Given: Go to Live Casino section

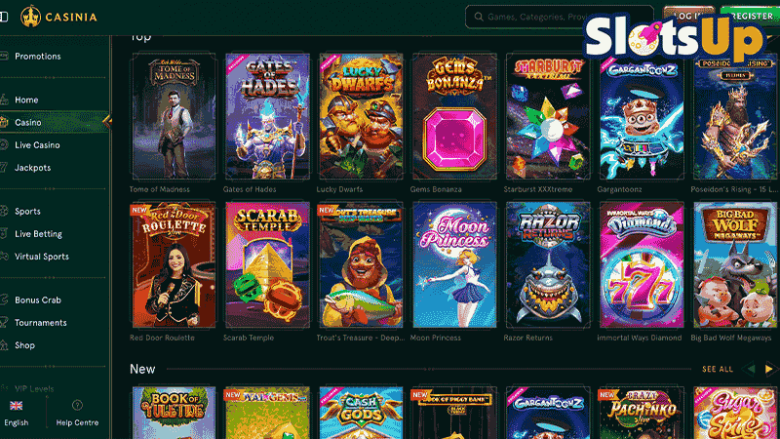Looking at the screenshot, I should (x=37, y=145).
